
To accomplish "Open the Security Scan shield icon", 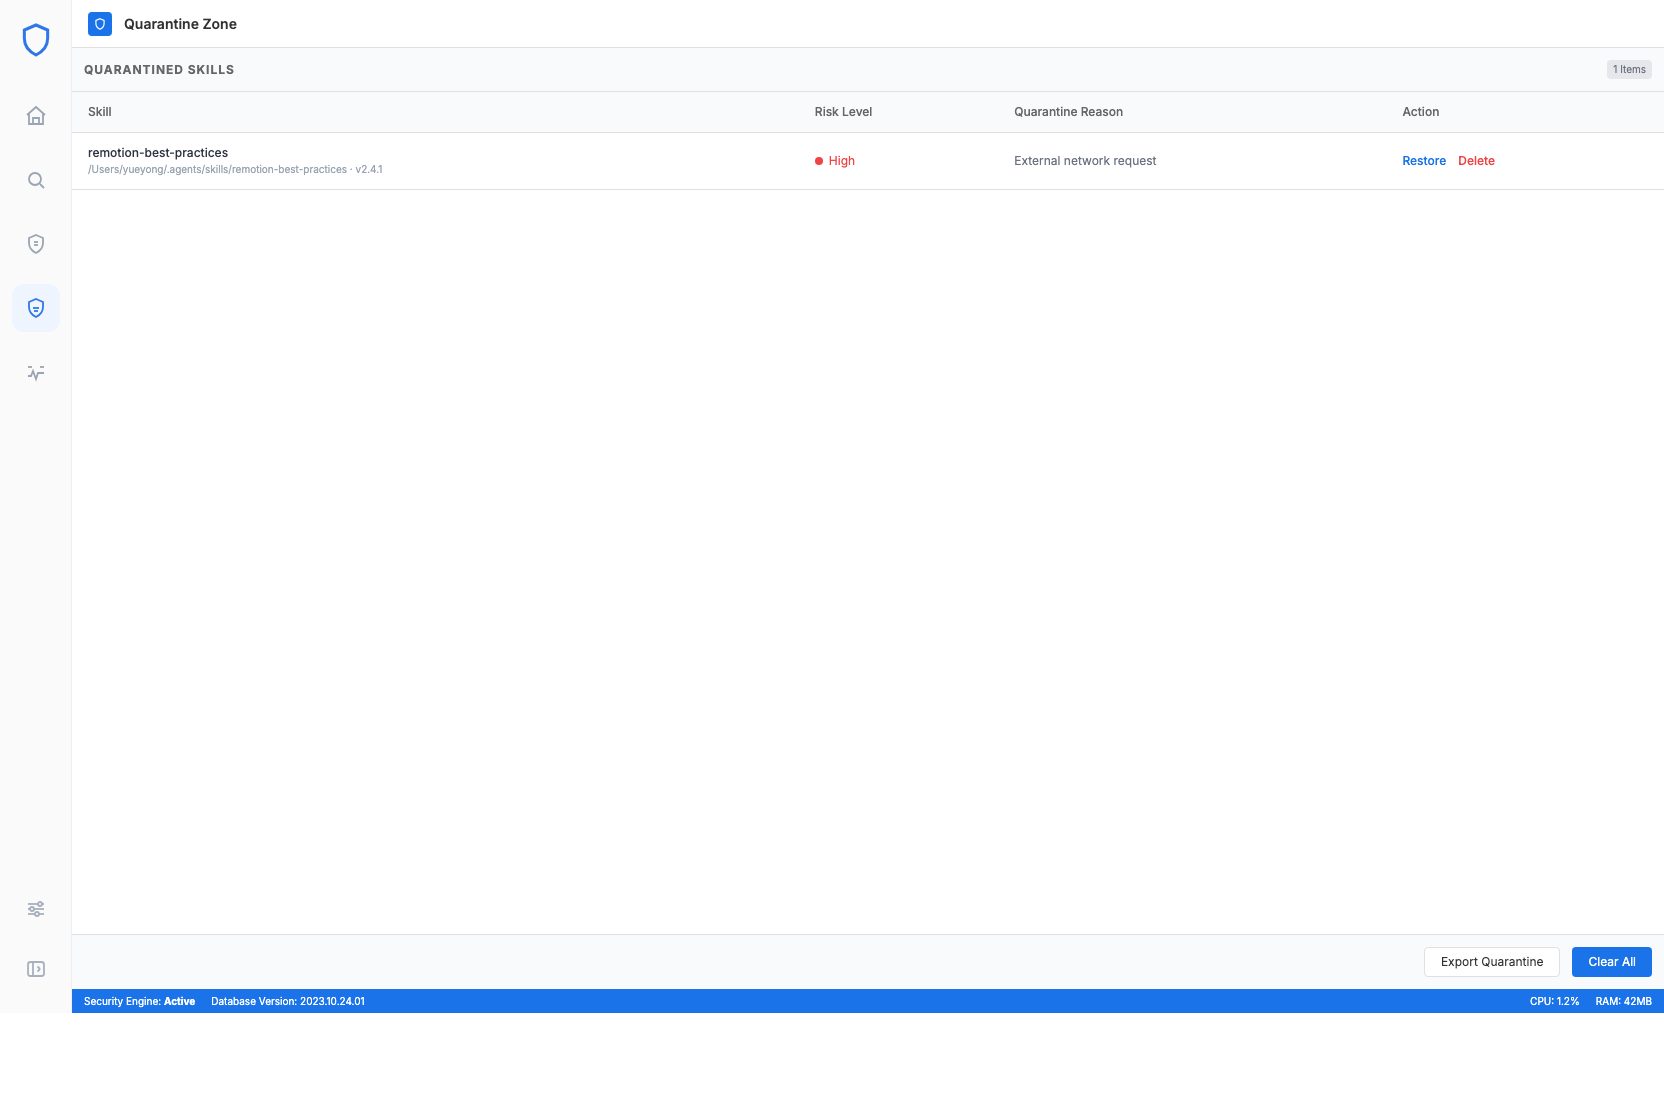I will (x=36, y=244).
